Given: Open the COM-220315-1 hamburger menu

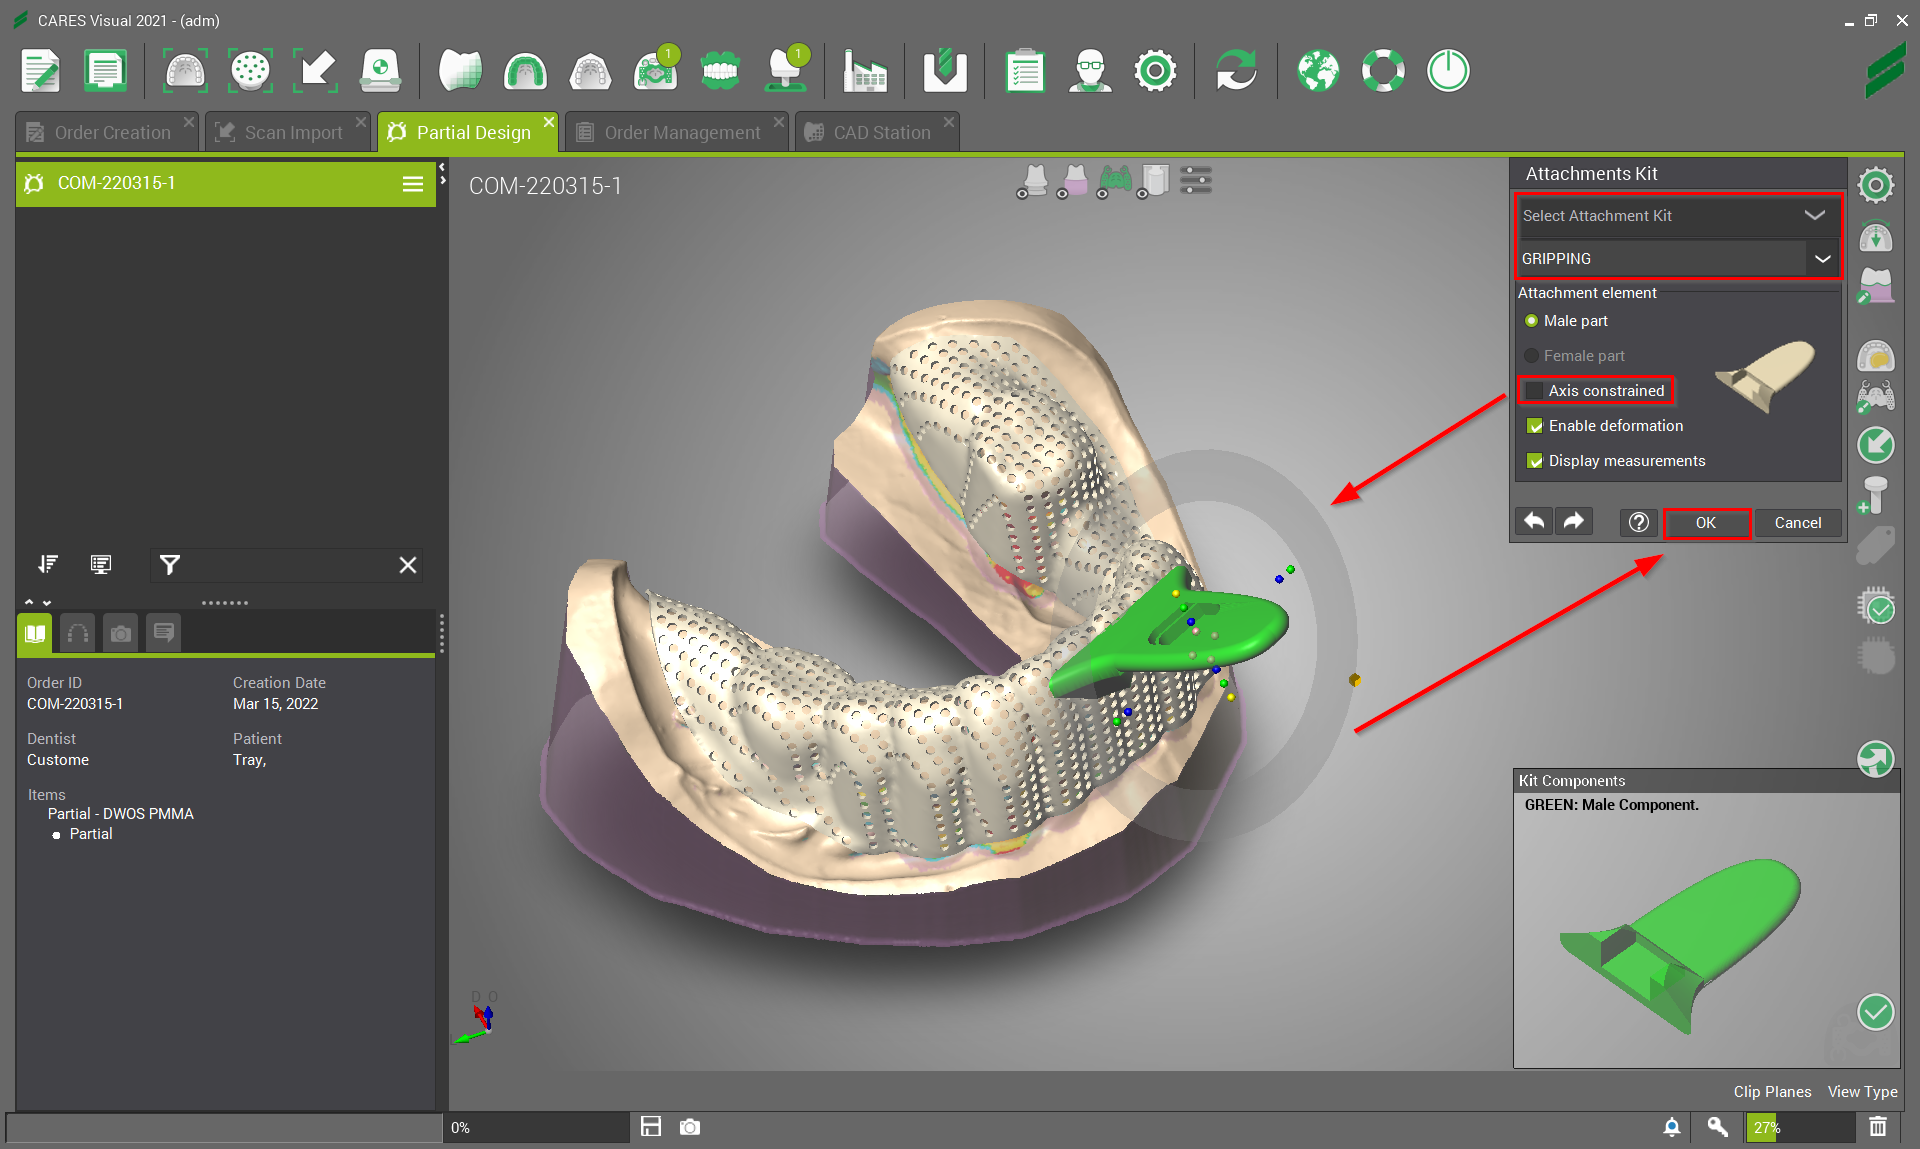Looking at the screenshot, I should pyautogui.click(x=412, y=184).
